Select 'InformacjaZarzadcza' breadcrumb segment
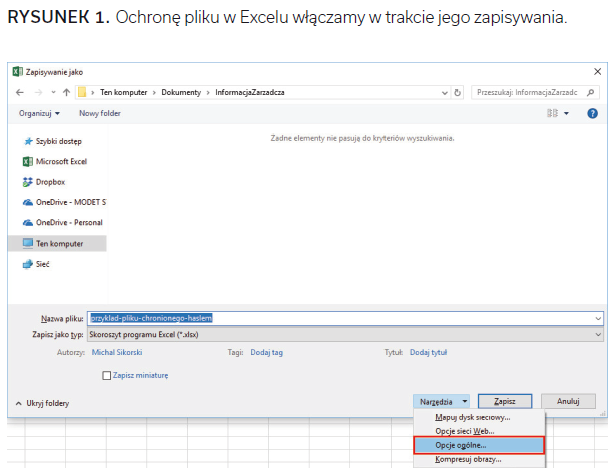Viewport: 614px width, 476px height. click(250, 92)
